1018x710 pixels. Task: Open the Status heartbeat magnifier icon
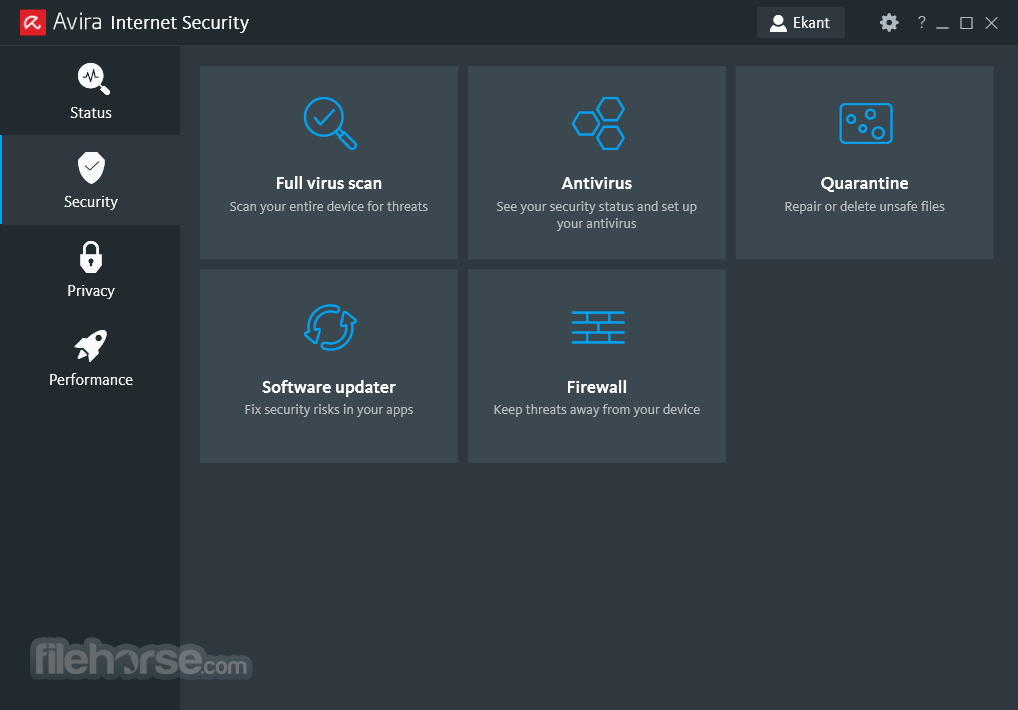93,79
